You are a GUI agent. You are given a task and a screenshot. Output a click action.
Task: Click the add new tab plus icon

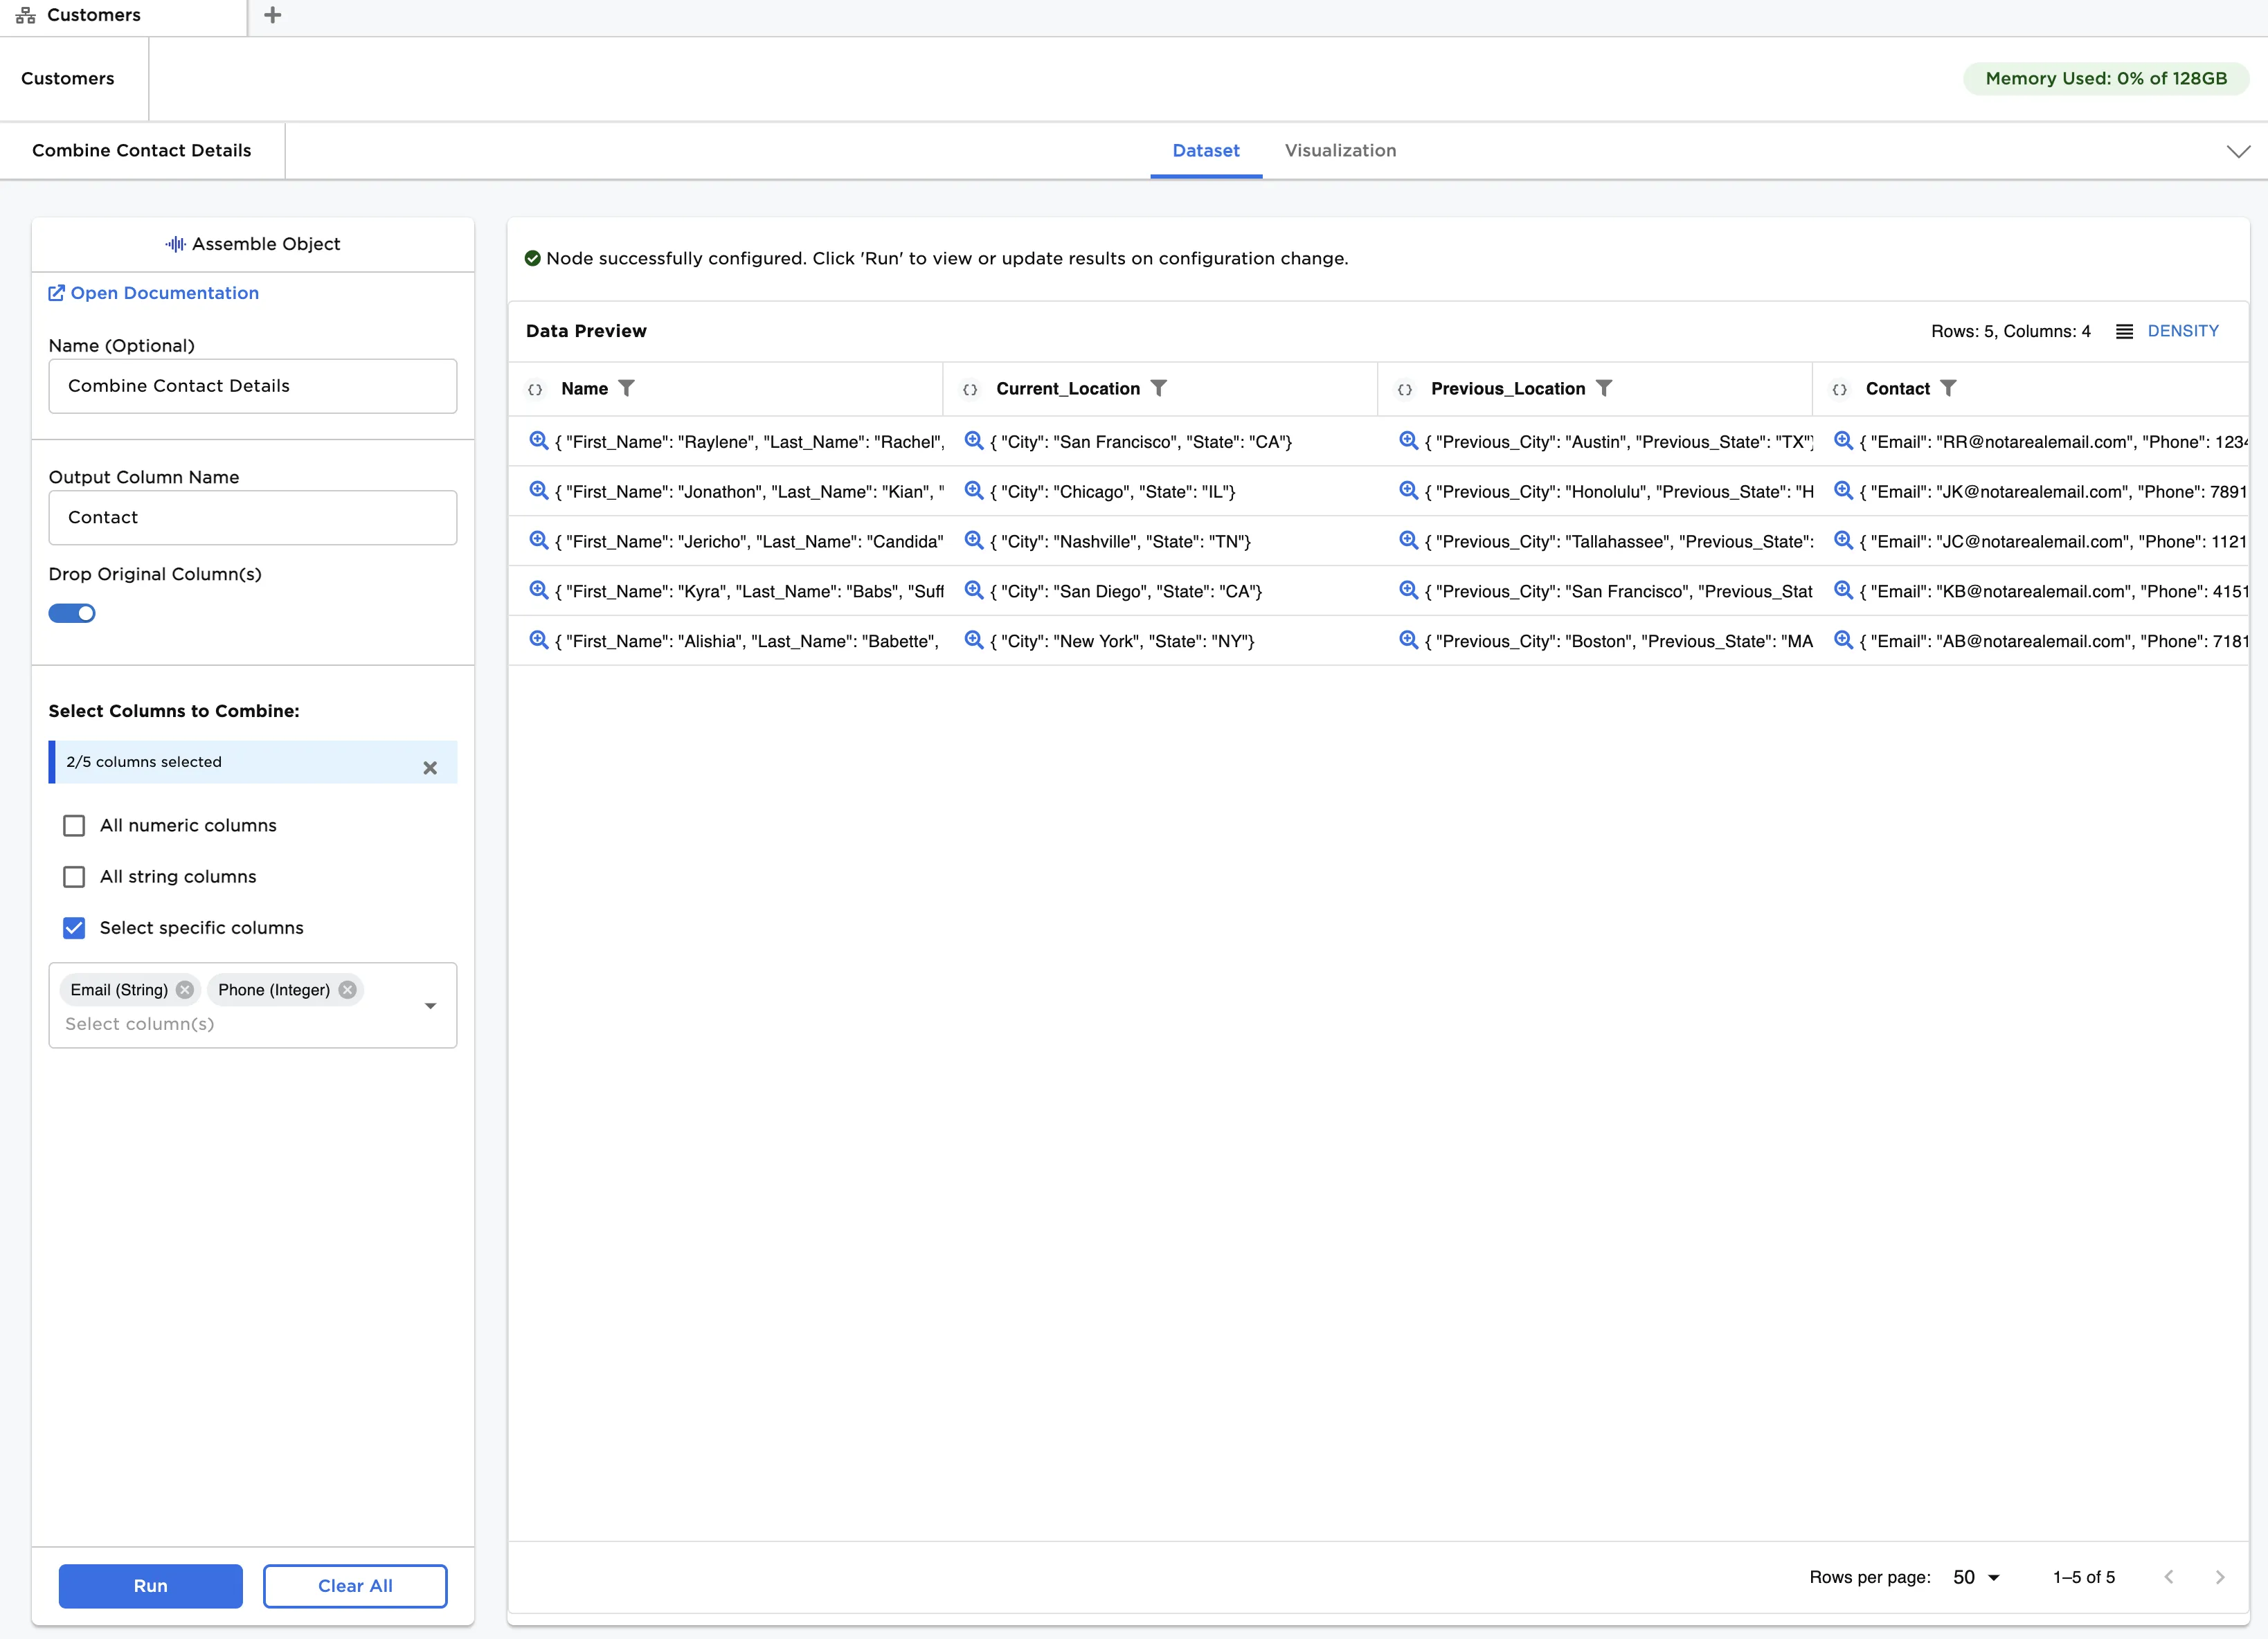(272, 15)
